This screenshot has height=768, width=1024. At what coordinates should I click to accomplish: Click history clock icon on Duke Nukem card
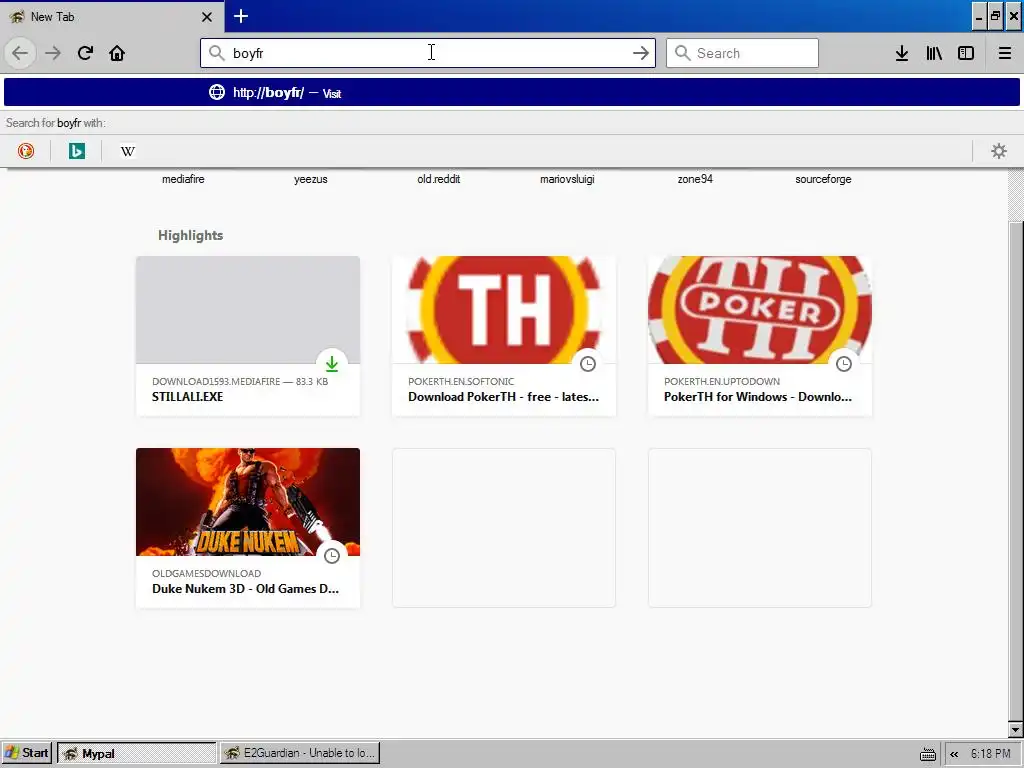pyautogui.click(x=332, y=556)
